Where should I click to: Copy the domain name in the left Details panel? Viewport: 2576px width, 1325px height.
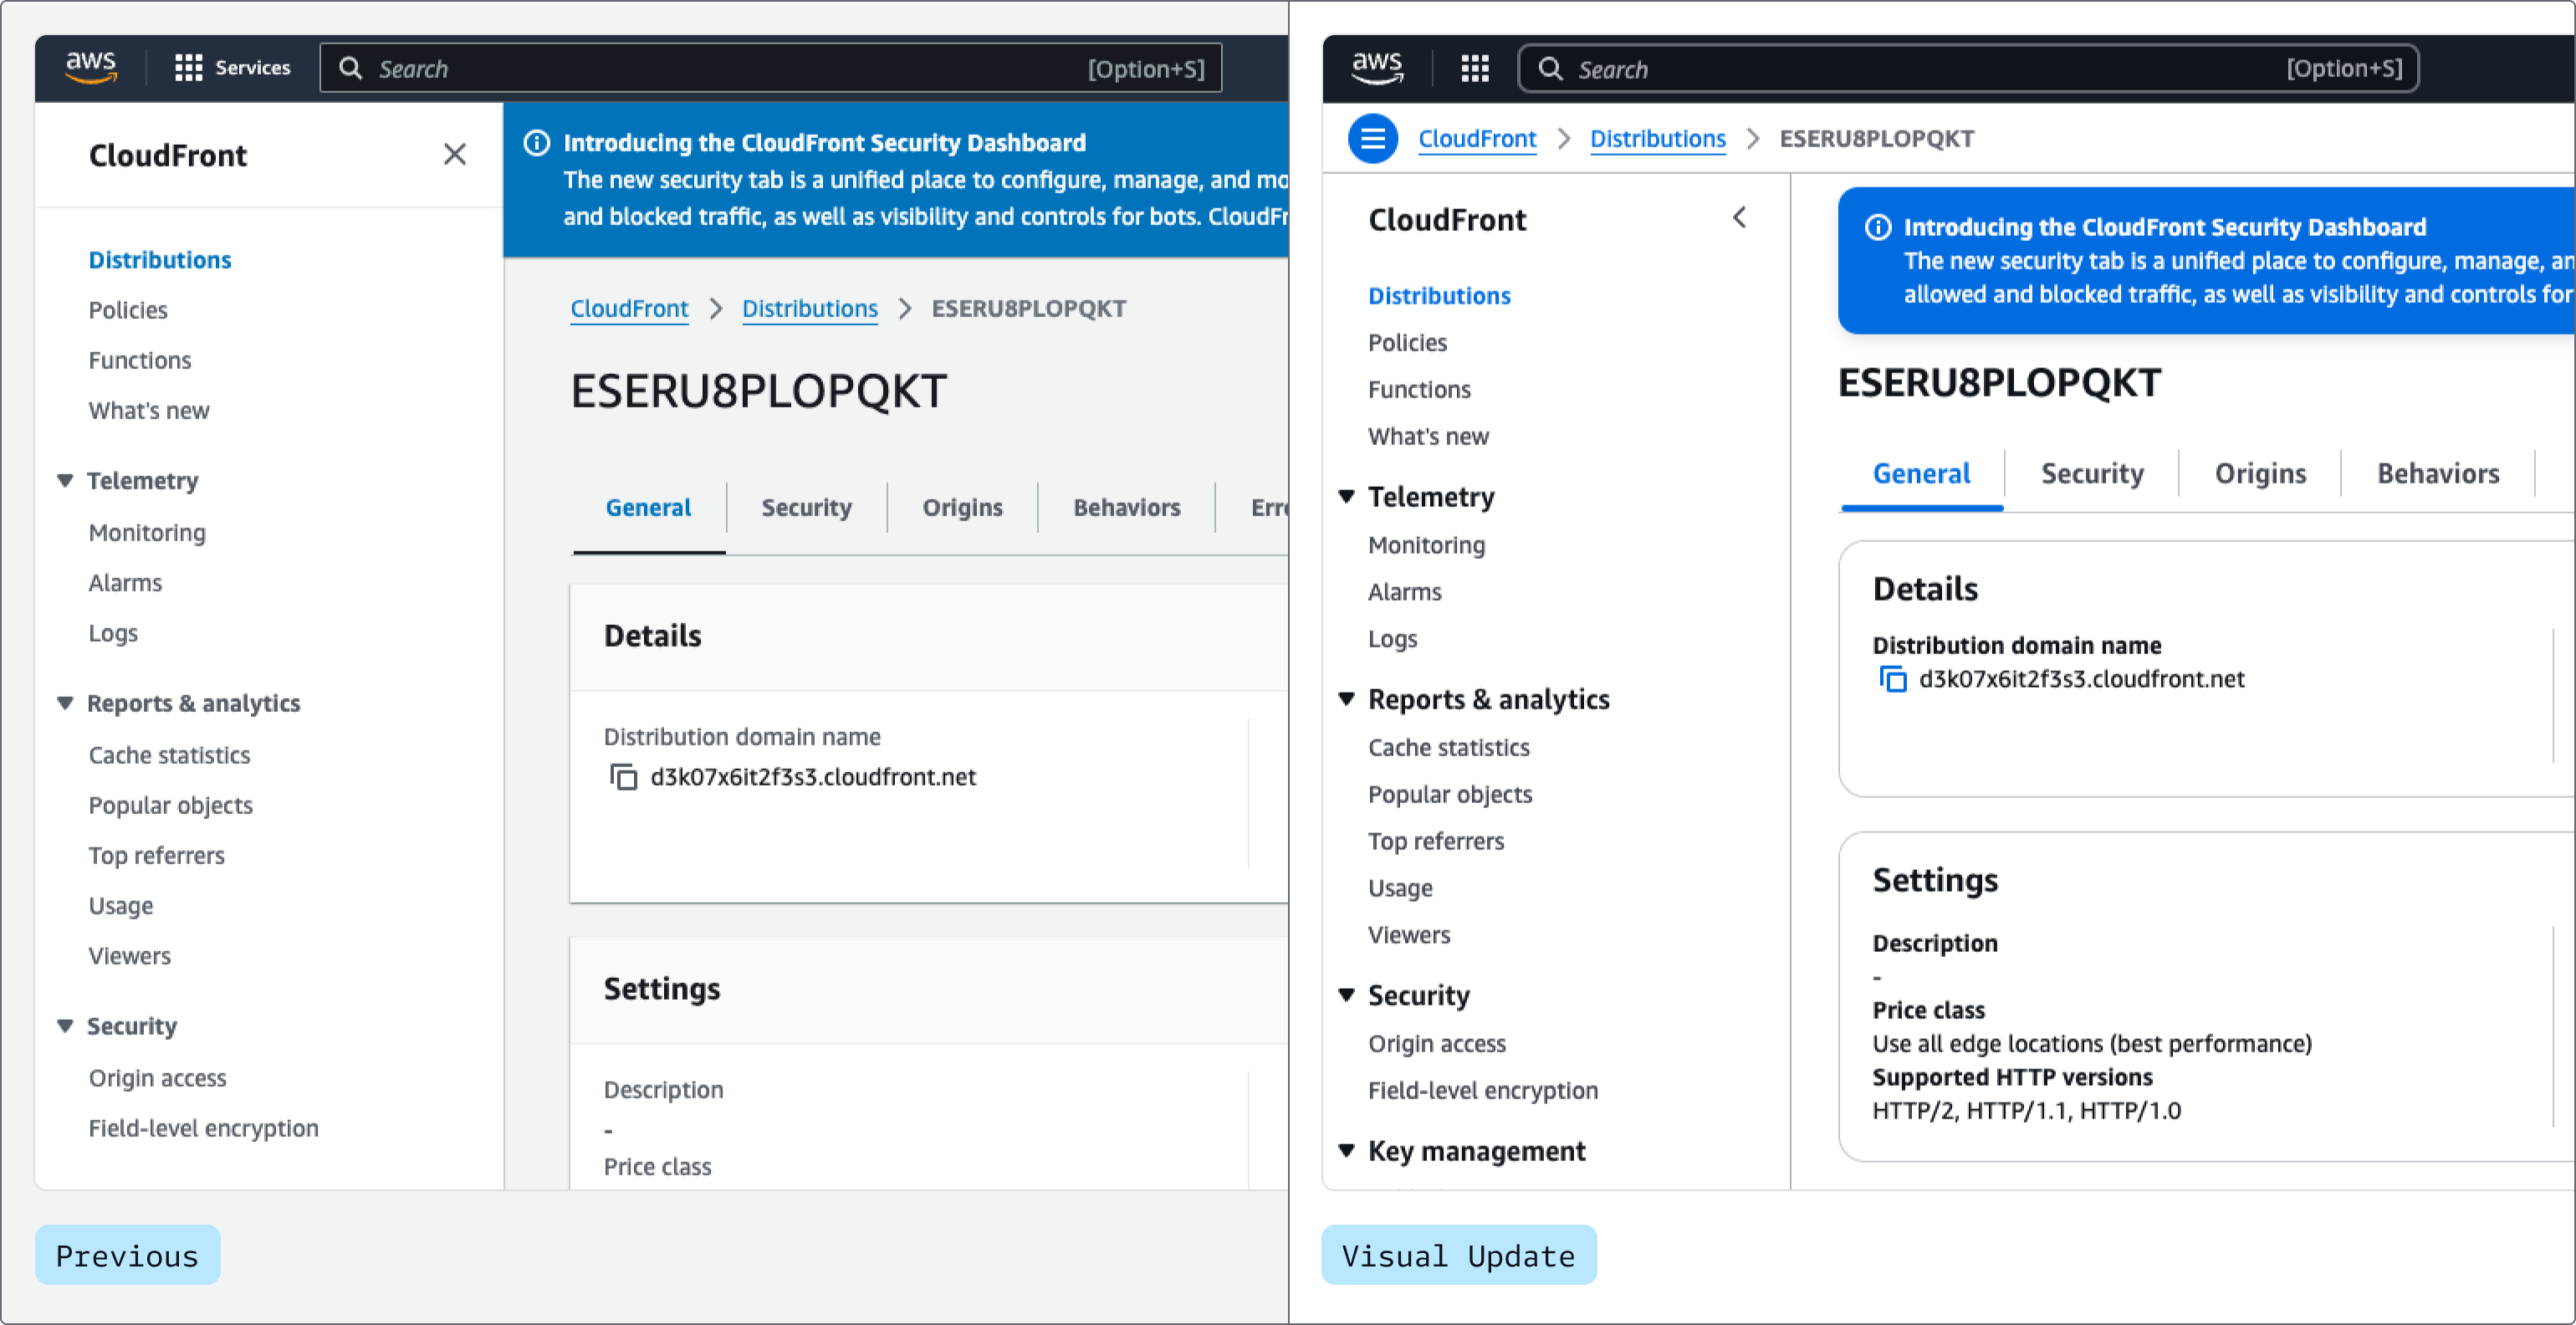623,777
